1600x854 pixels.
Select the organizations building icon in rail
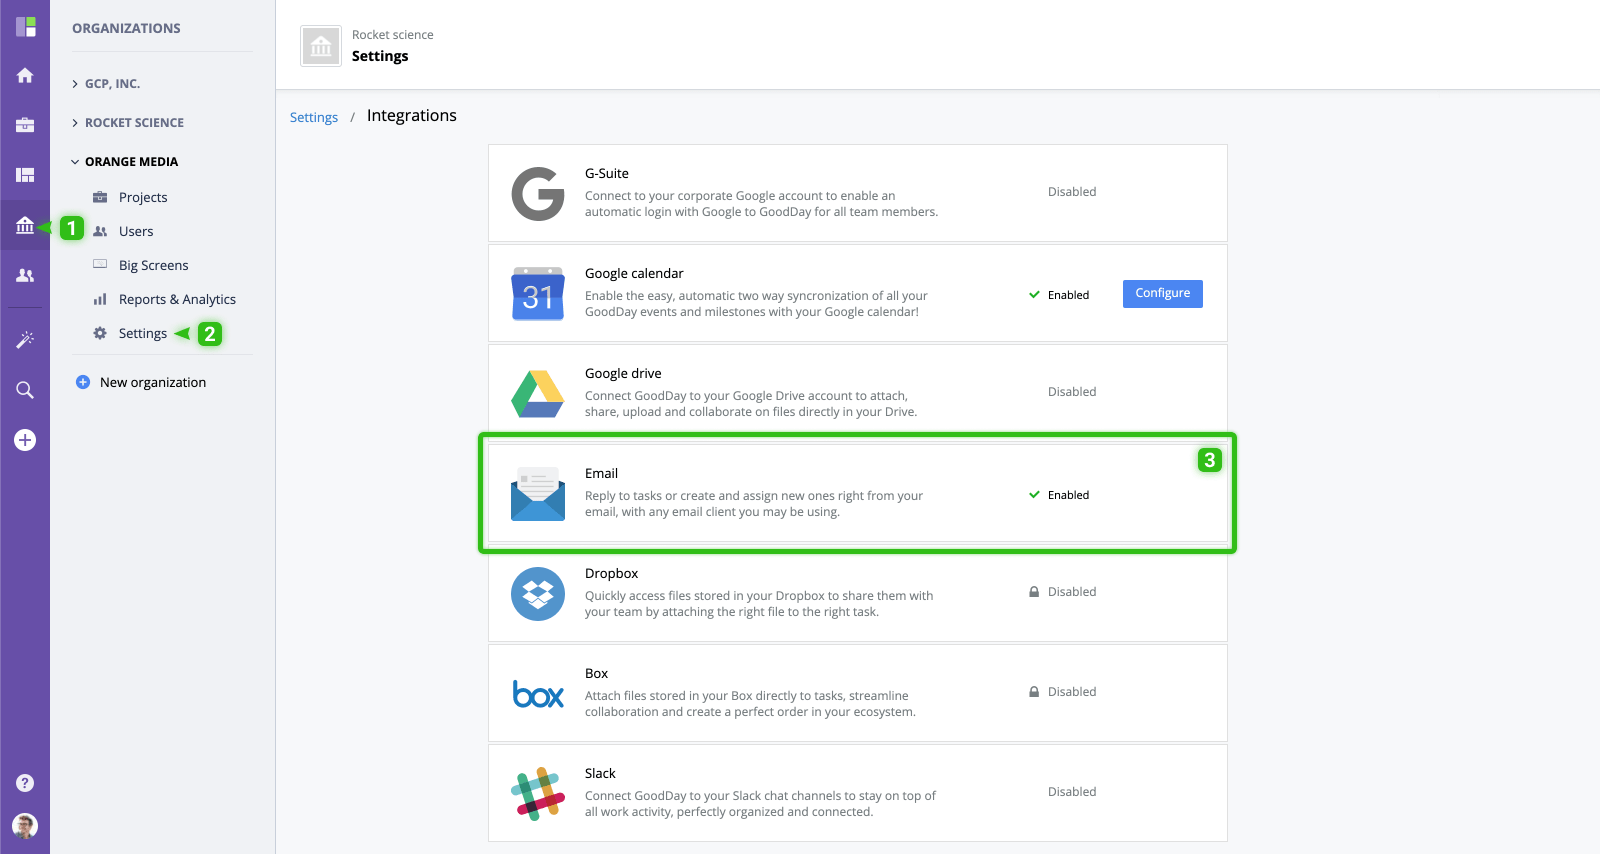pyautogui.click(x=25, y=226)
